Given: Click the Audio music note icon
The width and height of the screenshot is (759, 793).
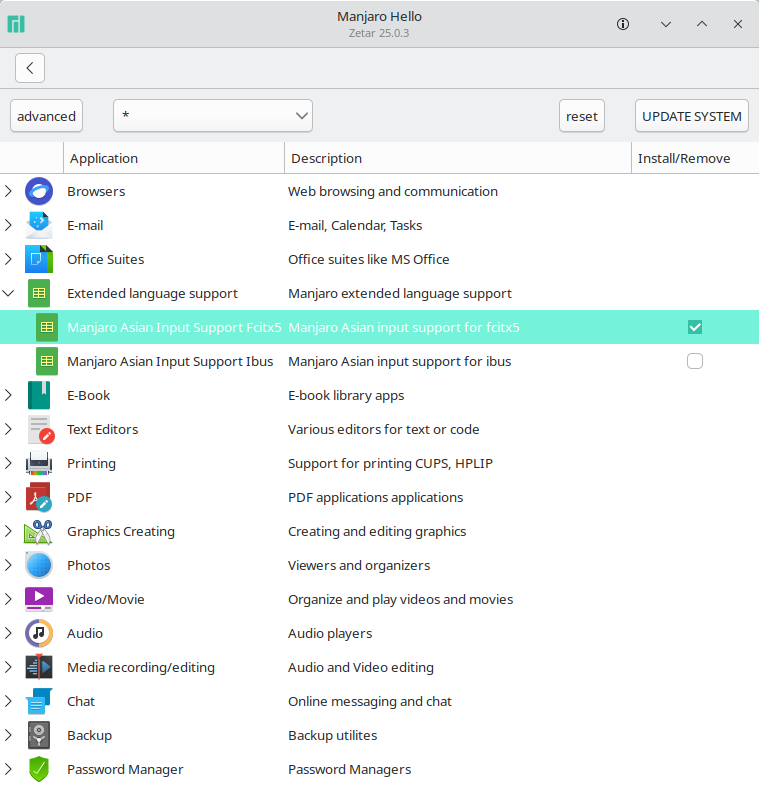Looking at the screenshot, I should (x=39, y=633).
